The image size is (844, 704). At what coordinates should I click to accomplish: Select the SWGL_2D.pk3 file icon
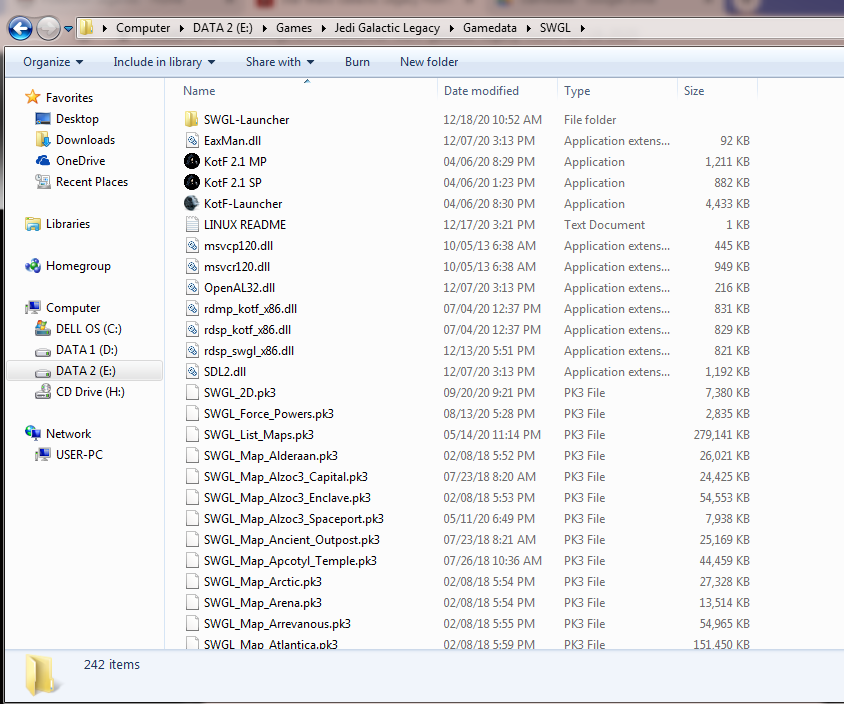tap(192, 392)
